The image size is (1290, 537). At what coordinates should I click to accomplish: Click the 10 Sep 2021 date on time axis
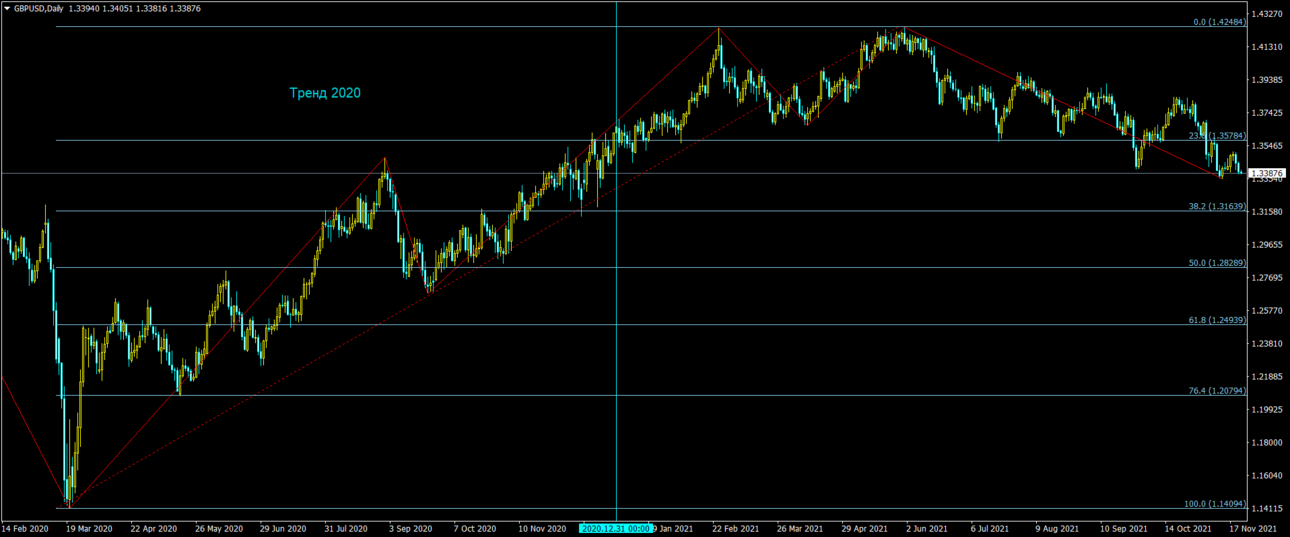tap(1122, 528)
